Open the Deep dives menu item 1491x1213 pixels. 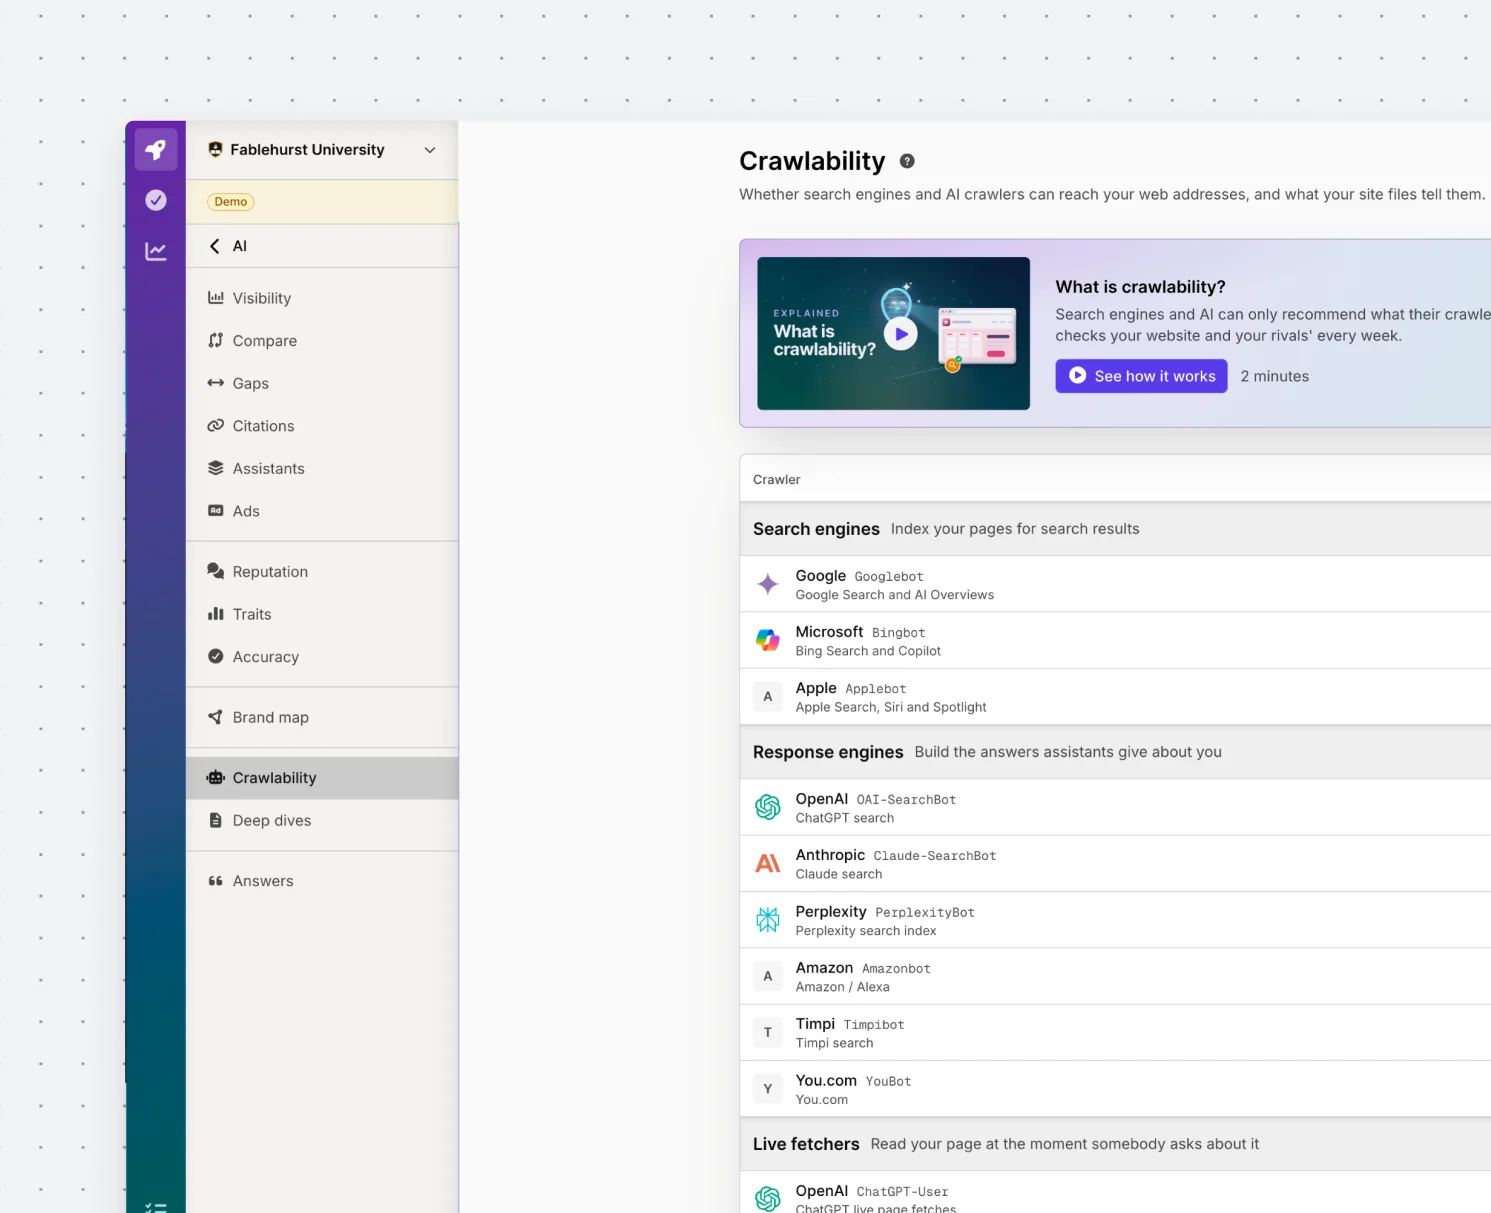pos(322,820)
